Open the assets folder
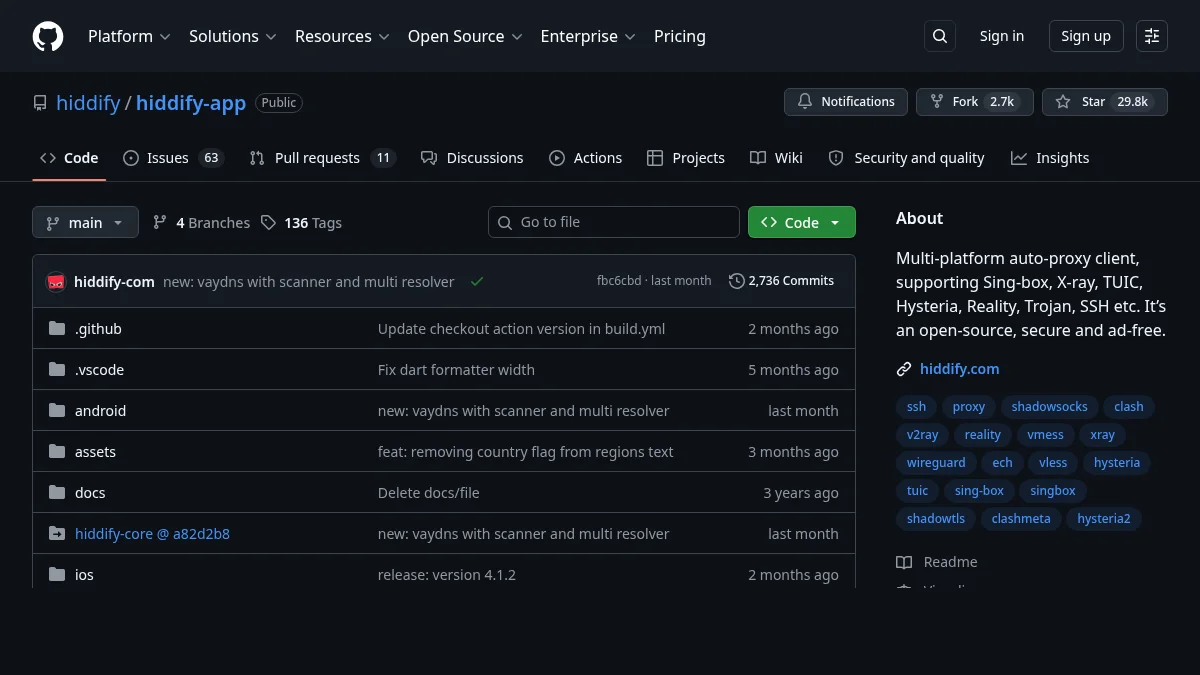 pos(95,452)
